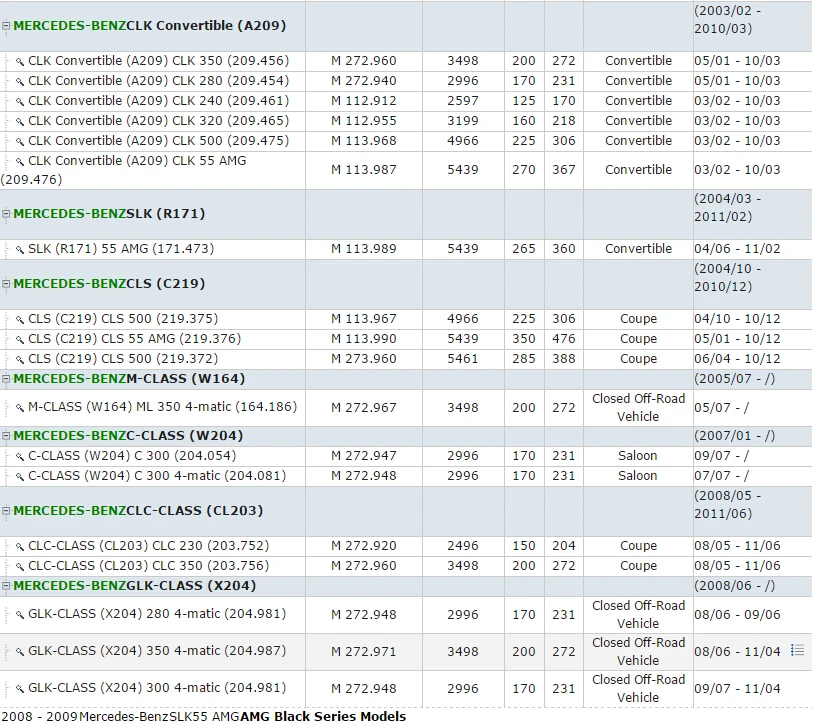Image resolution: width=813 pixels, height=726 pixels.
Task: Click magnifier icon beside GLK 280 4-matic
Action: [20, 615]
